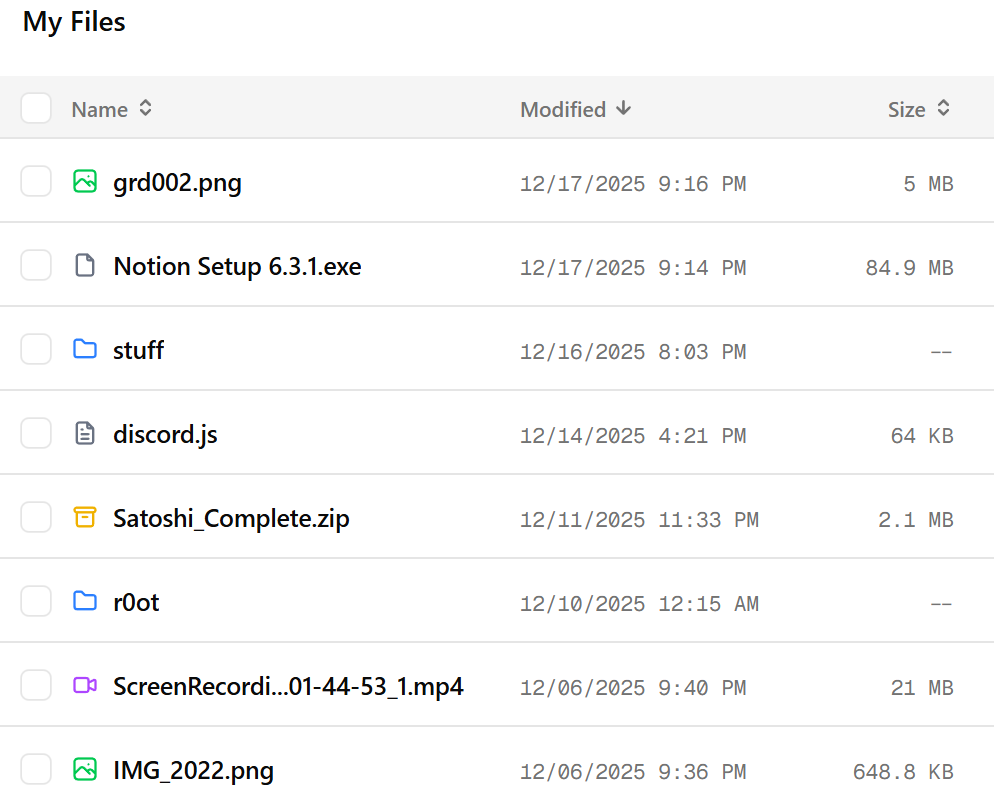Check the box next to grd002.png
994x803 pixels.
pyautogui.click(x=36, y=182)
